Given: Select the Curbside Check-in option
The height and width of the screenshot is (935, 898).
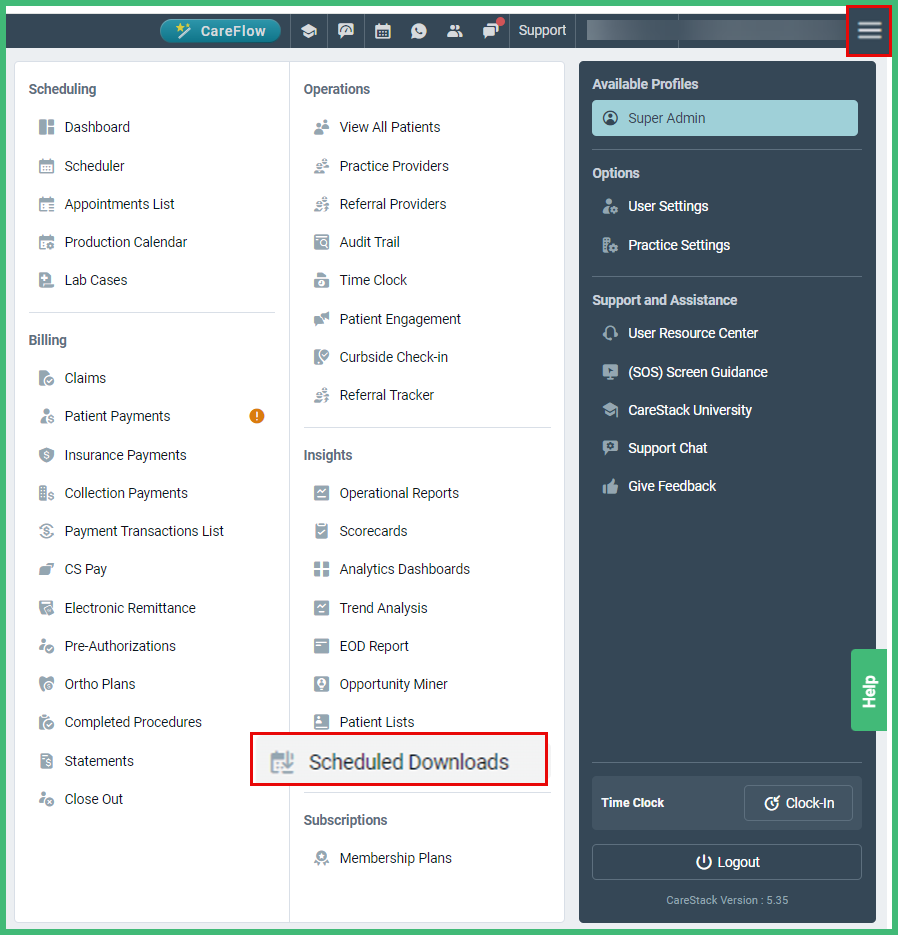Looking at the screenshot, I should [392, 357].
